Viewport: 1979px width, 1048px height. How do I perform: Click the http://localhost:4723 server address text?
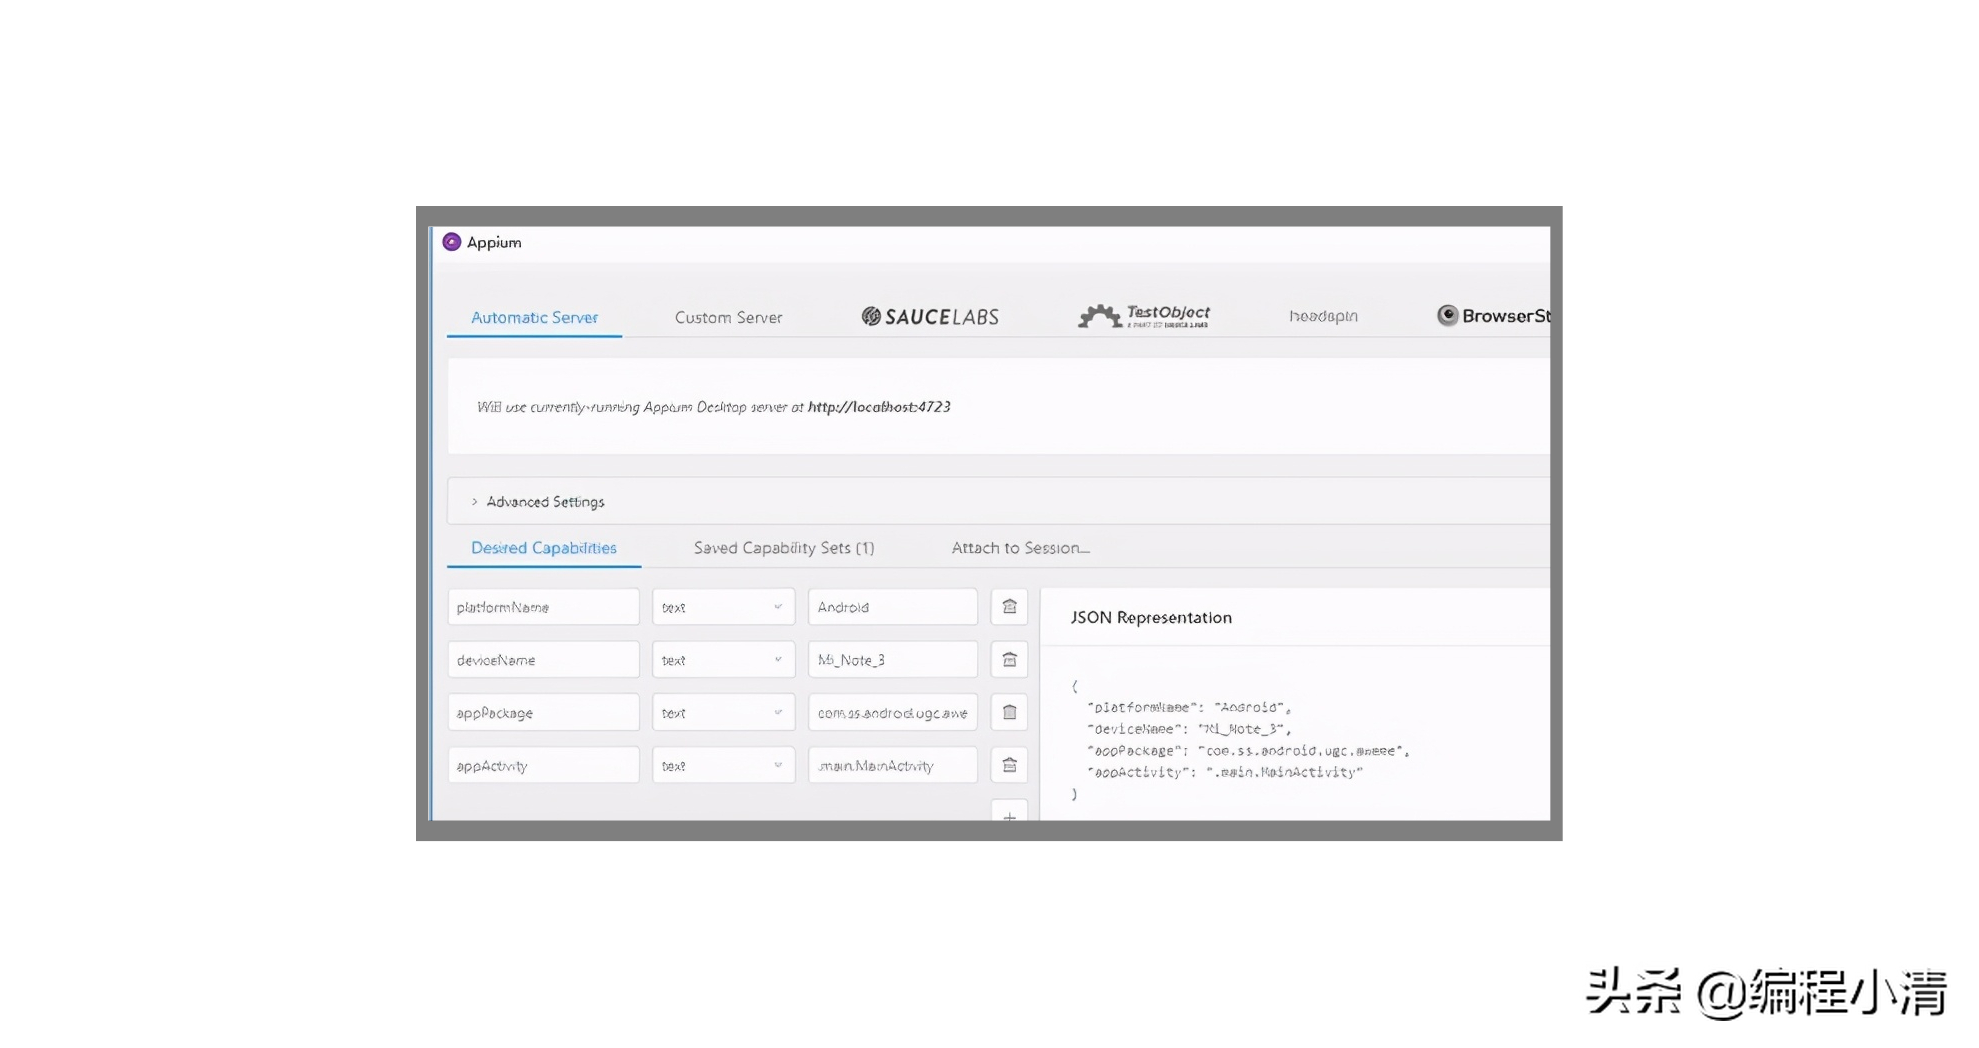click(x=879, y=407)
